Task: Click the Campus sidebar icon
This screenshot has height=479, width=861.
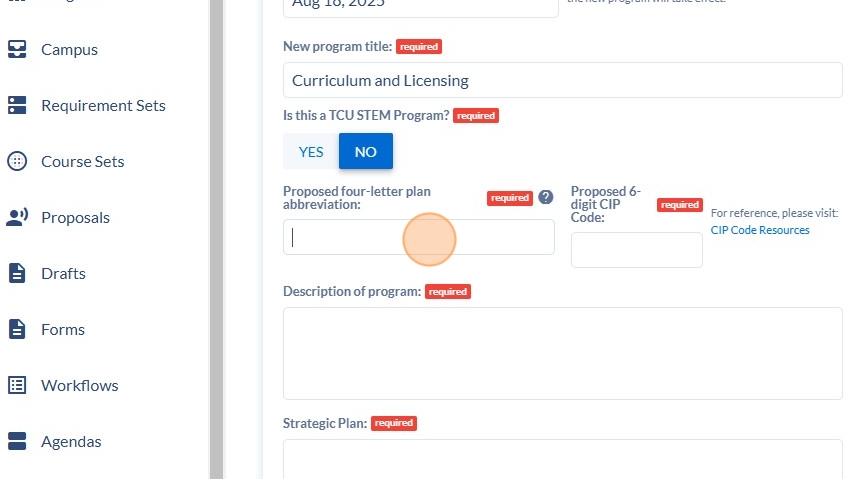Action: tap(17, 49)
